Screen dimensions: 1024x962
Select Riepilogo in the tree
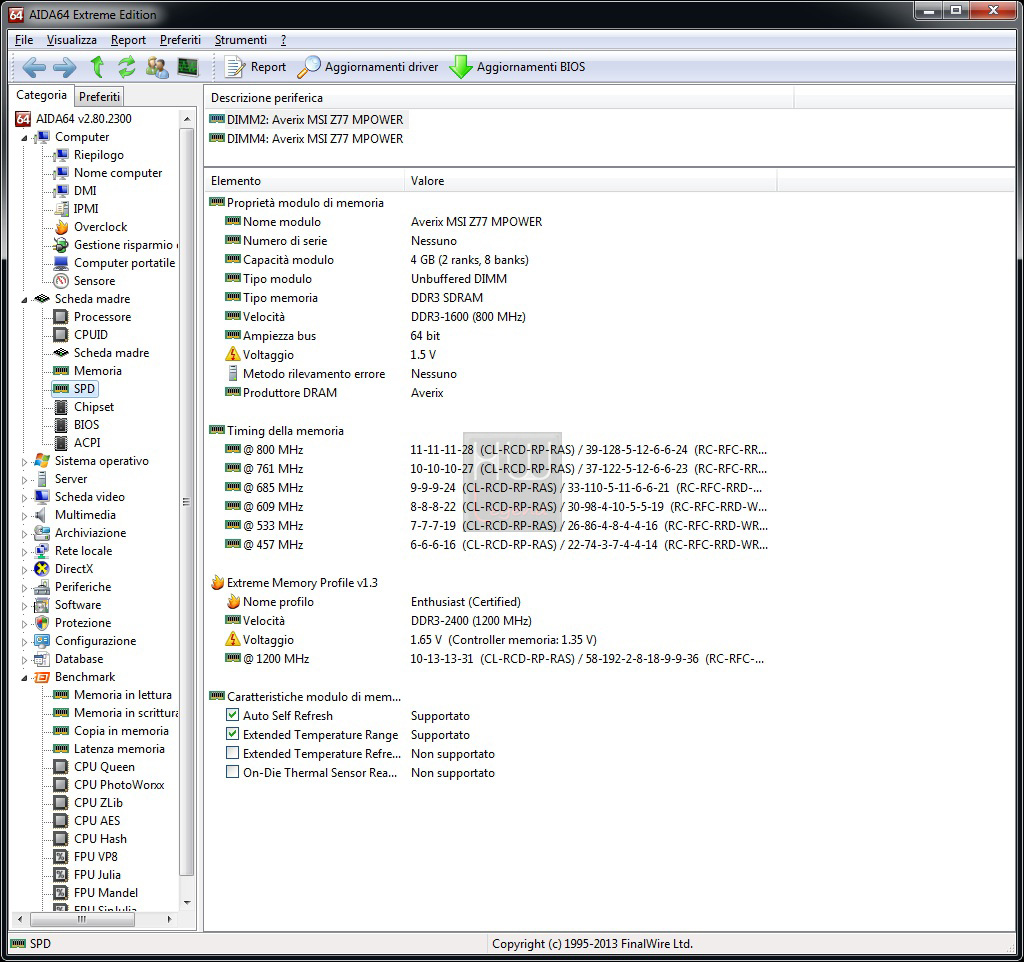coord(98,155)
